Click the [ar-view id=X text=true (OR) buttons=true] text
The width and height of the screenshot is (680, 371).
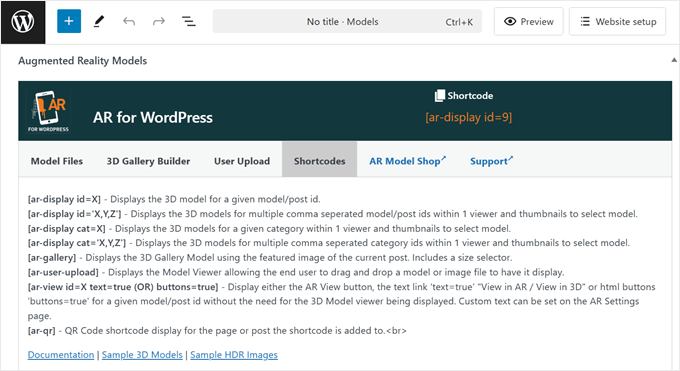pyautogui.click(x=123, y=287)
